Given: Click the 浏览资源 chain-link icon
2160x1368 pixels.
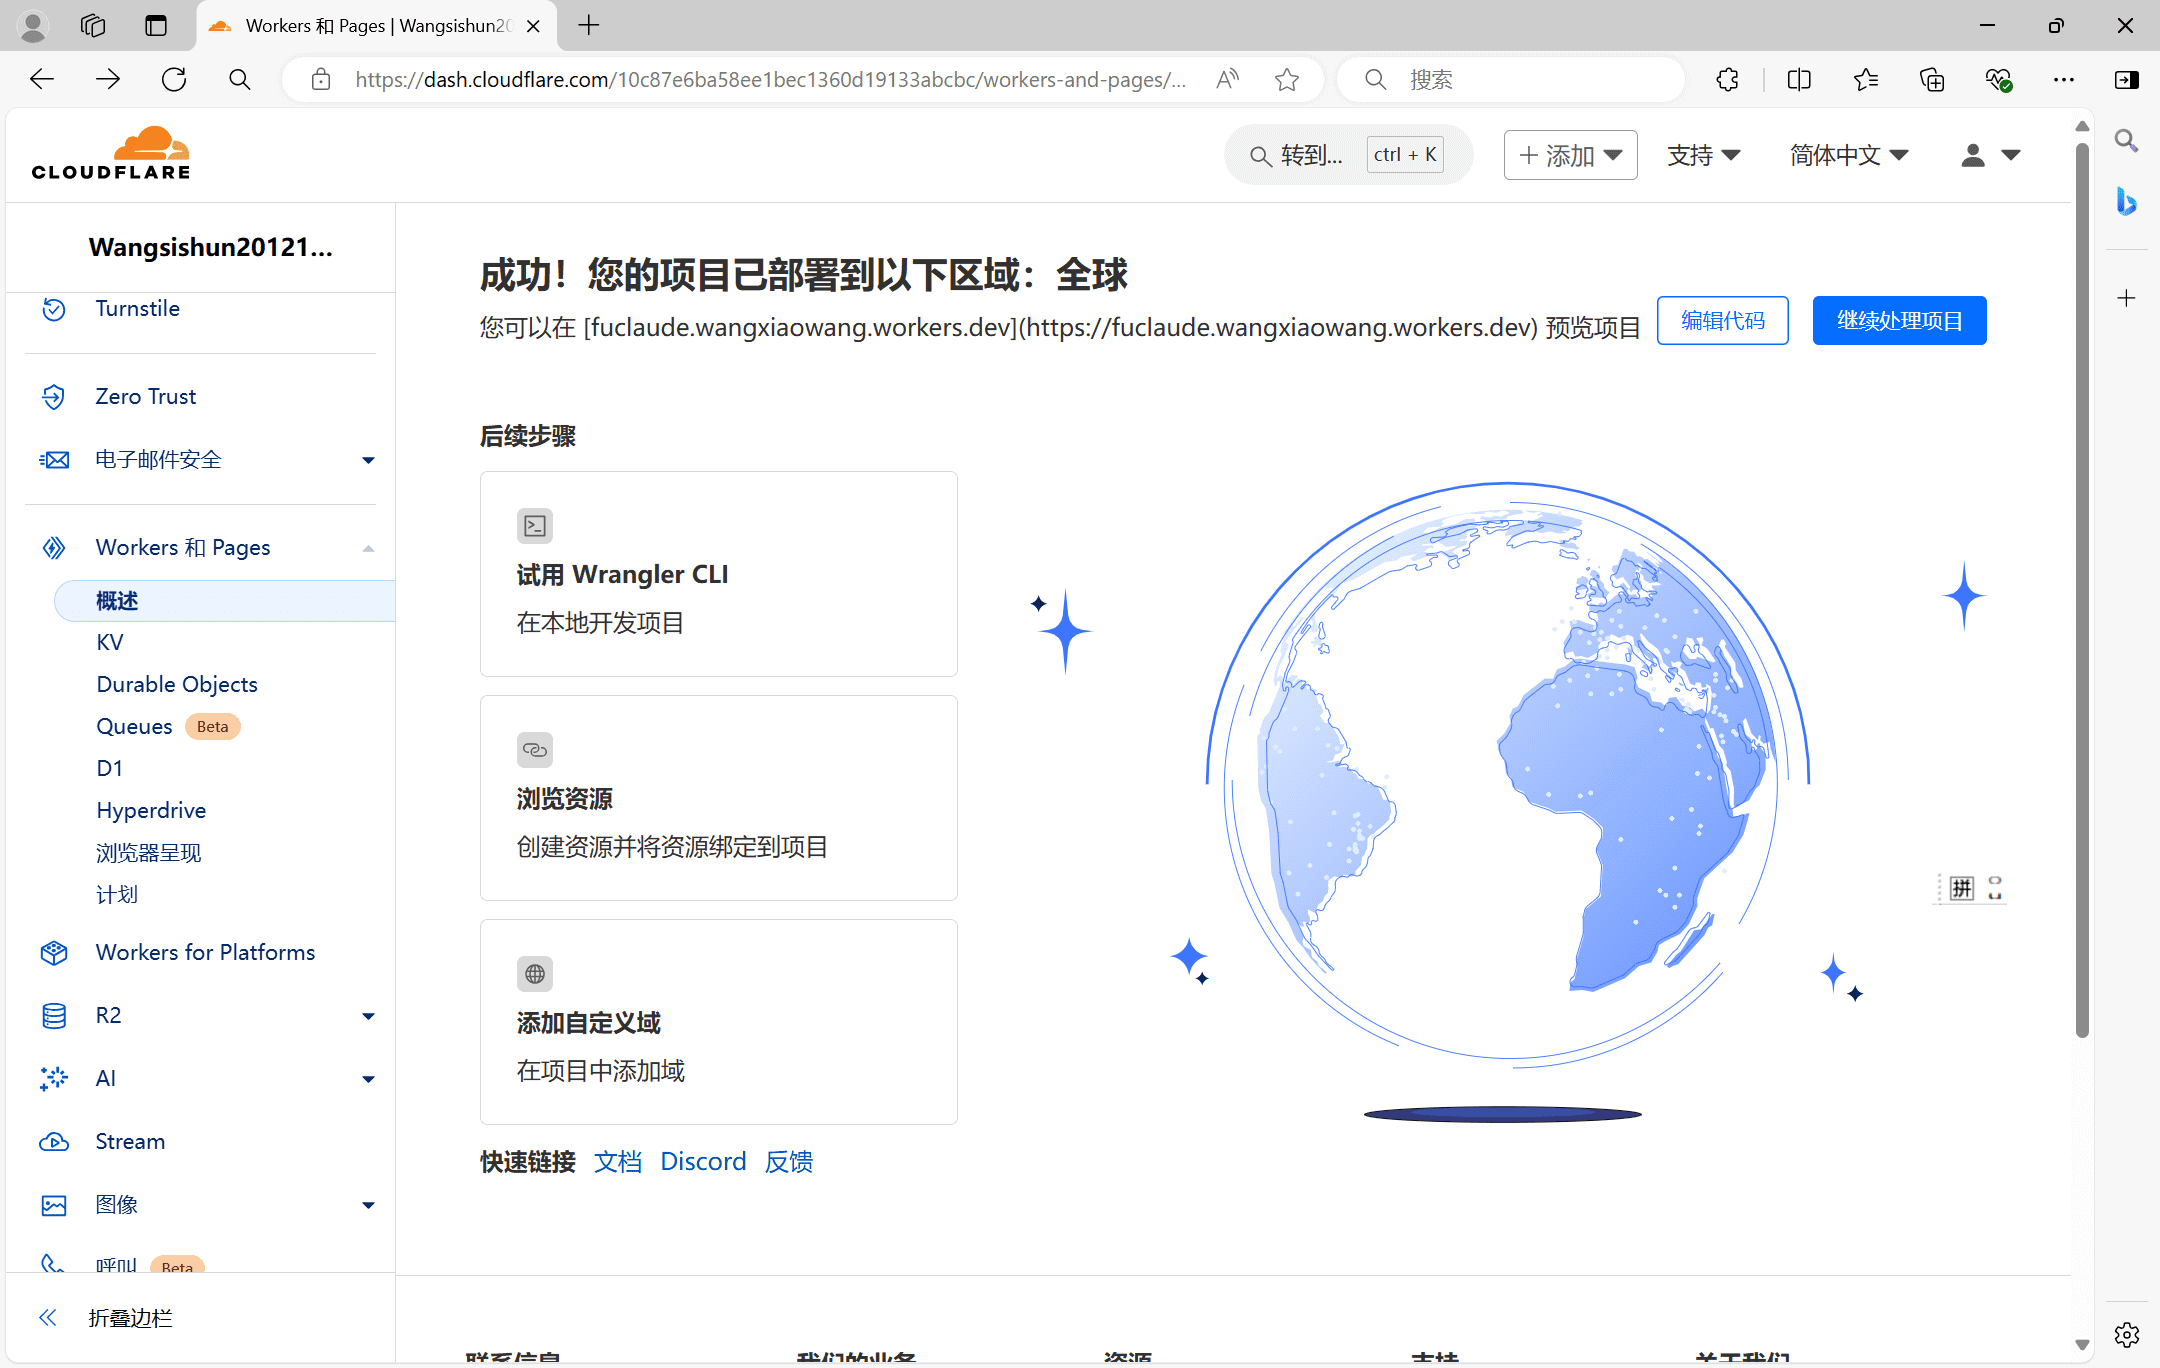Looking at the screenshot, I should (x=535, y=749).
